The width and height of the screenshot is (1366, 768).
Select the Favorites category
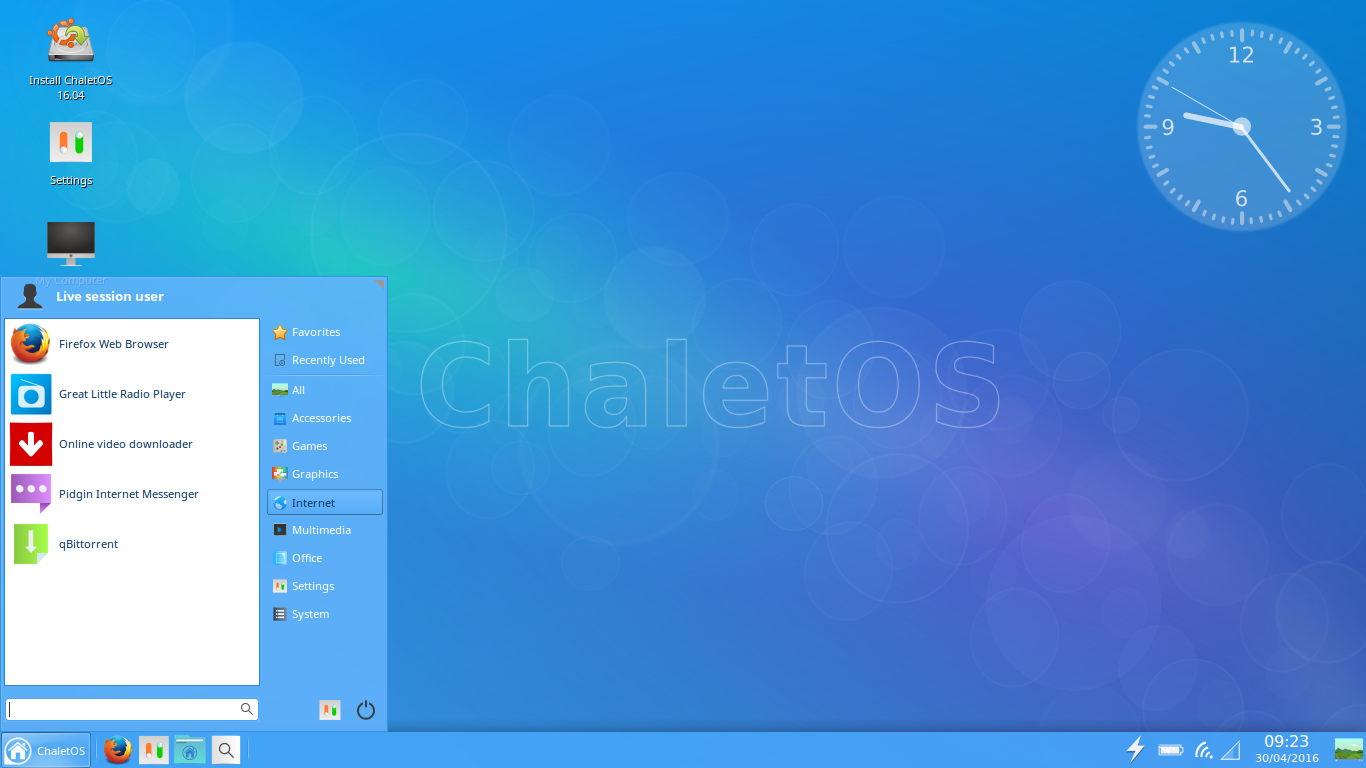pyautogui.click(x=325, y=332)
